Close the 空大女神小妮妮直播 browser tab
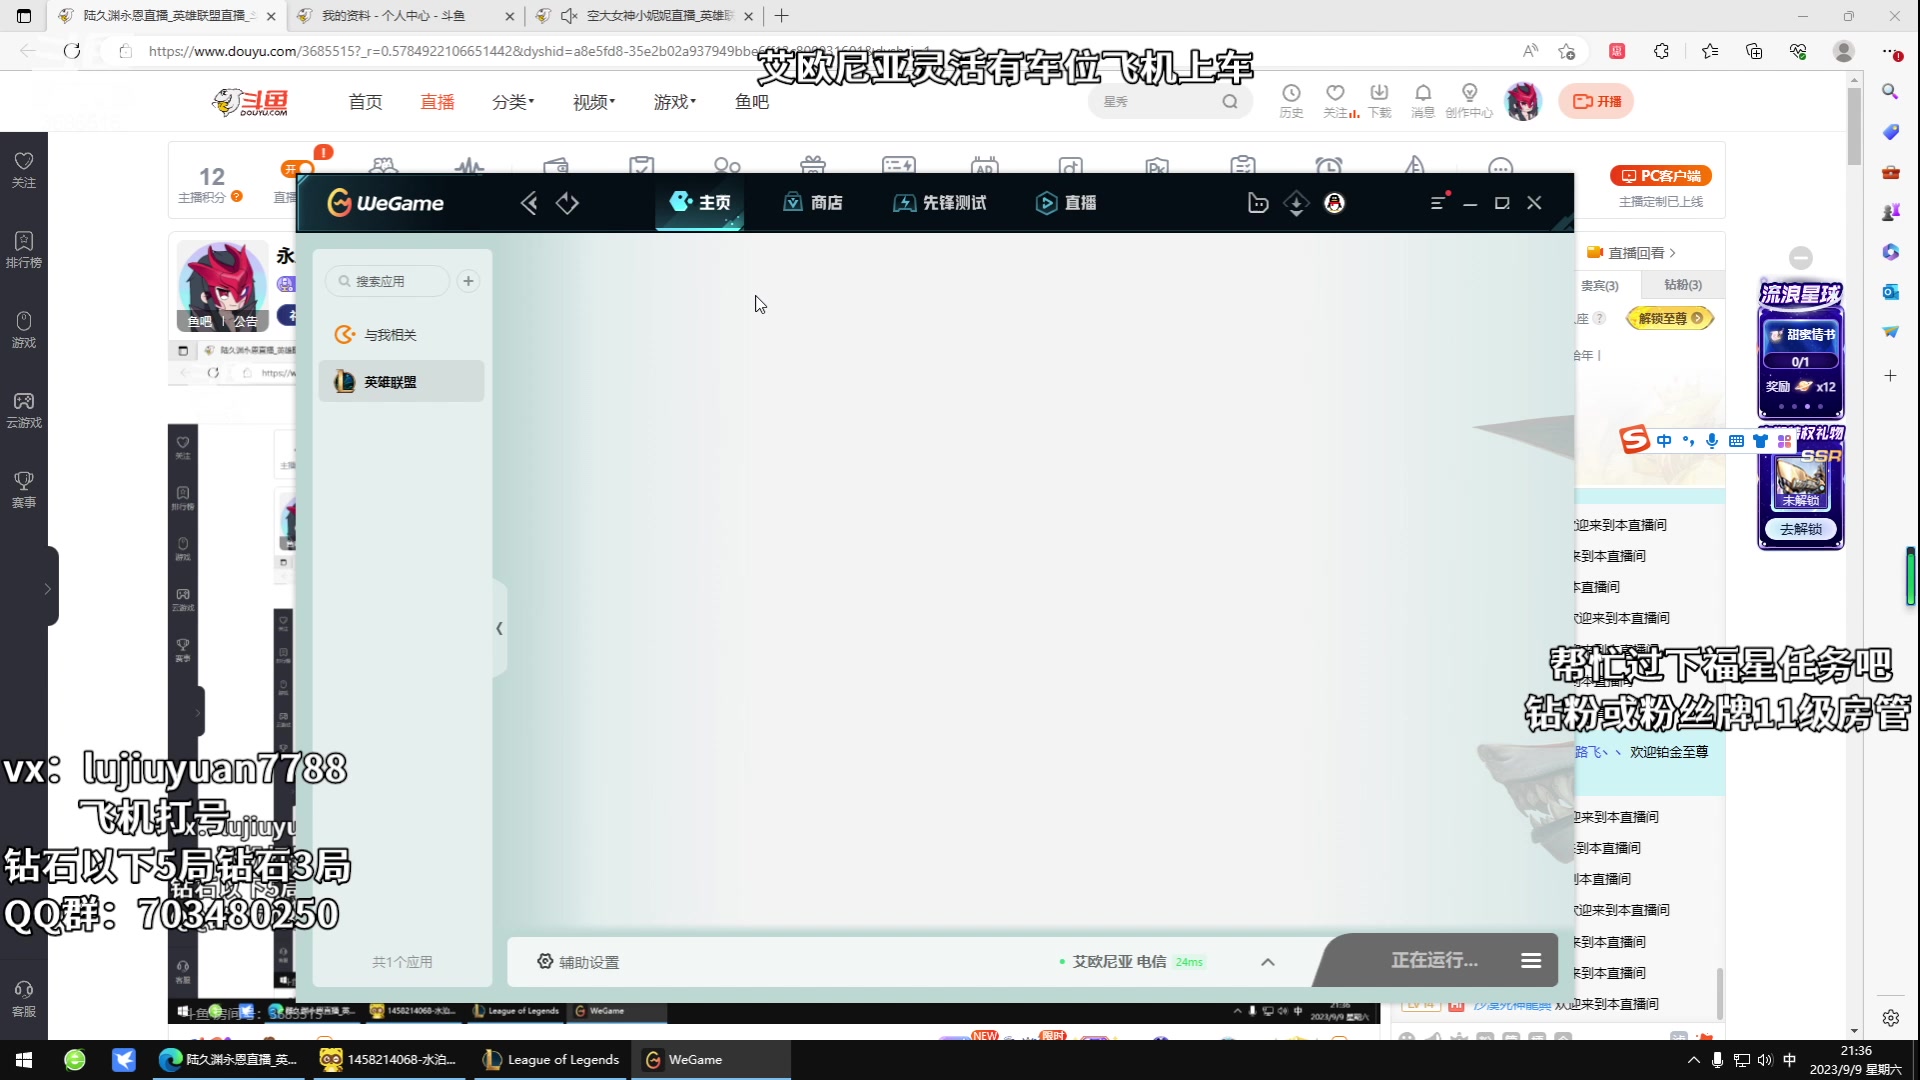1920x1080 pixels. pyautogui.click(x=748, y=16)
